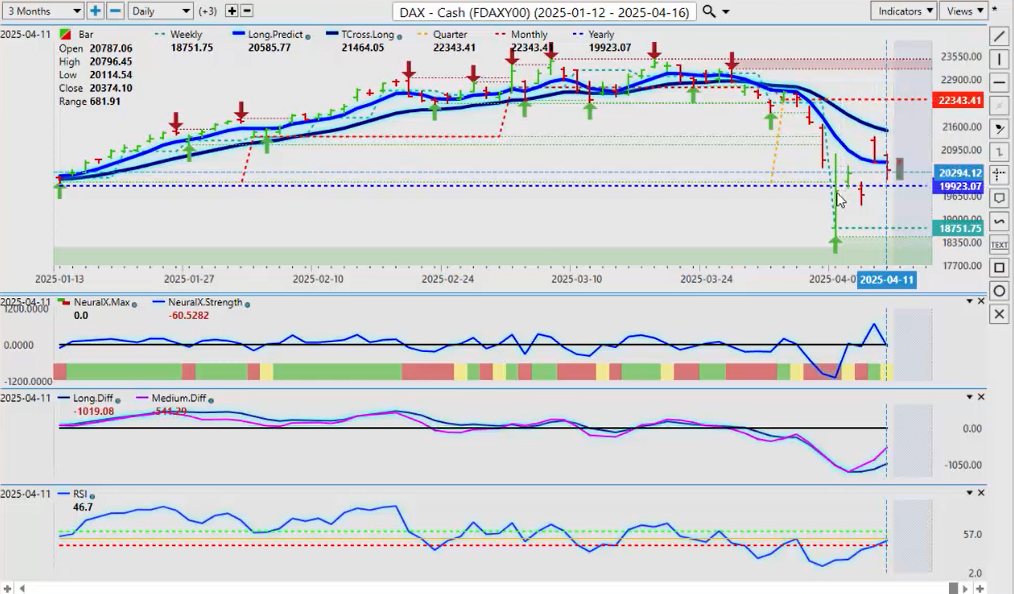Click the dot next to Long.Predict
Image resolution: width=1014 pixels, height=594 pixels.
307,37
